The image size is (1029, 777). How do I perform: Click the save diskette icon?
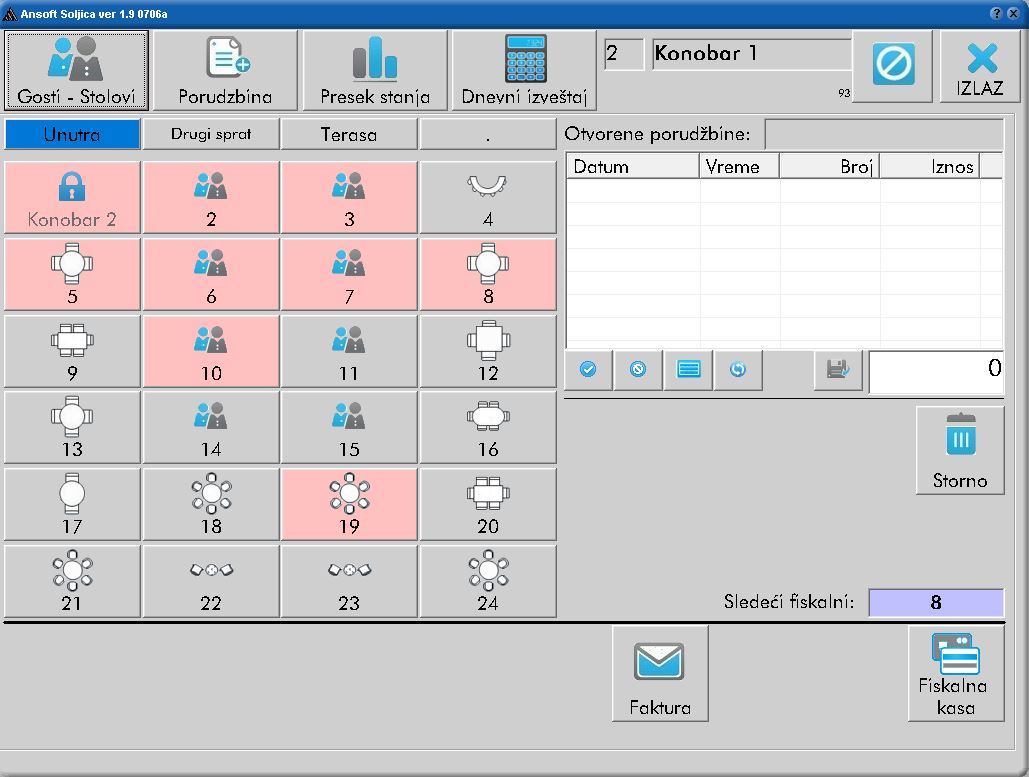838,370
